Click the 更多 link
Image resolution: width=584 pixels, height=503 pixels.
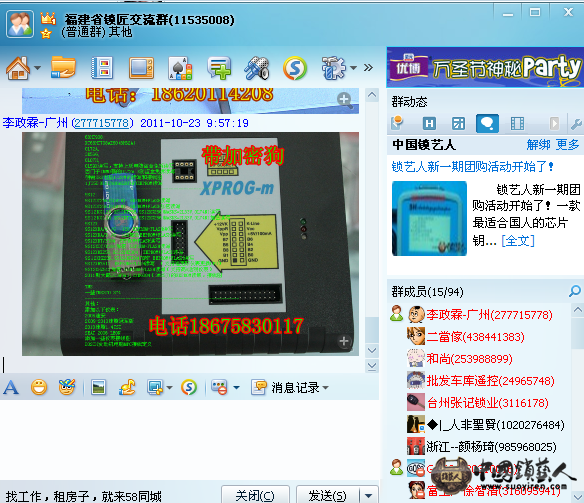pos(568,144)
